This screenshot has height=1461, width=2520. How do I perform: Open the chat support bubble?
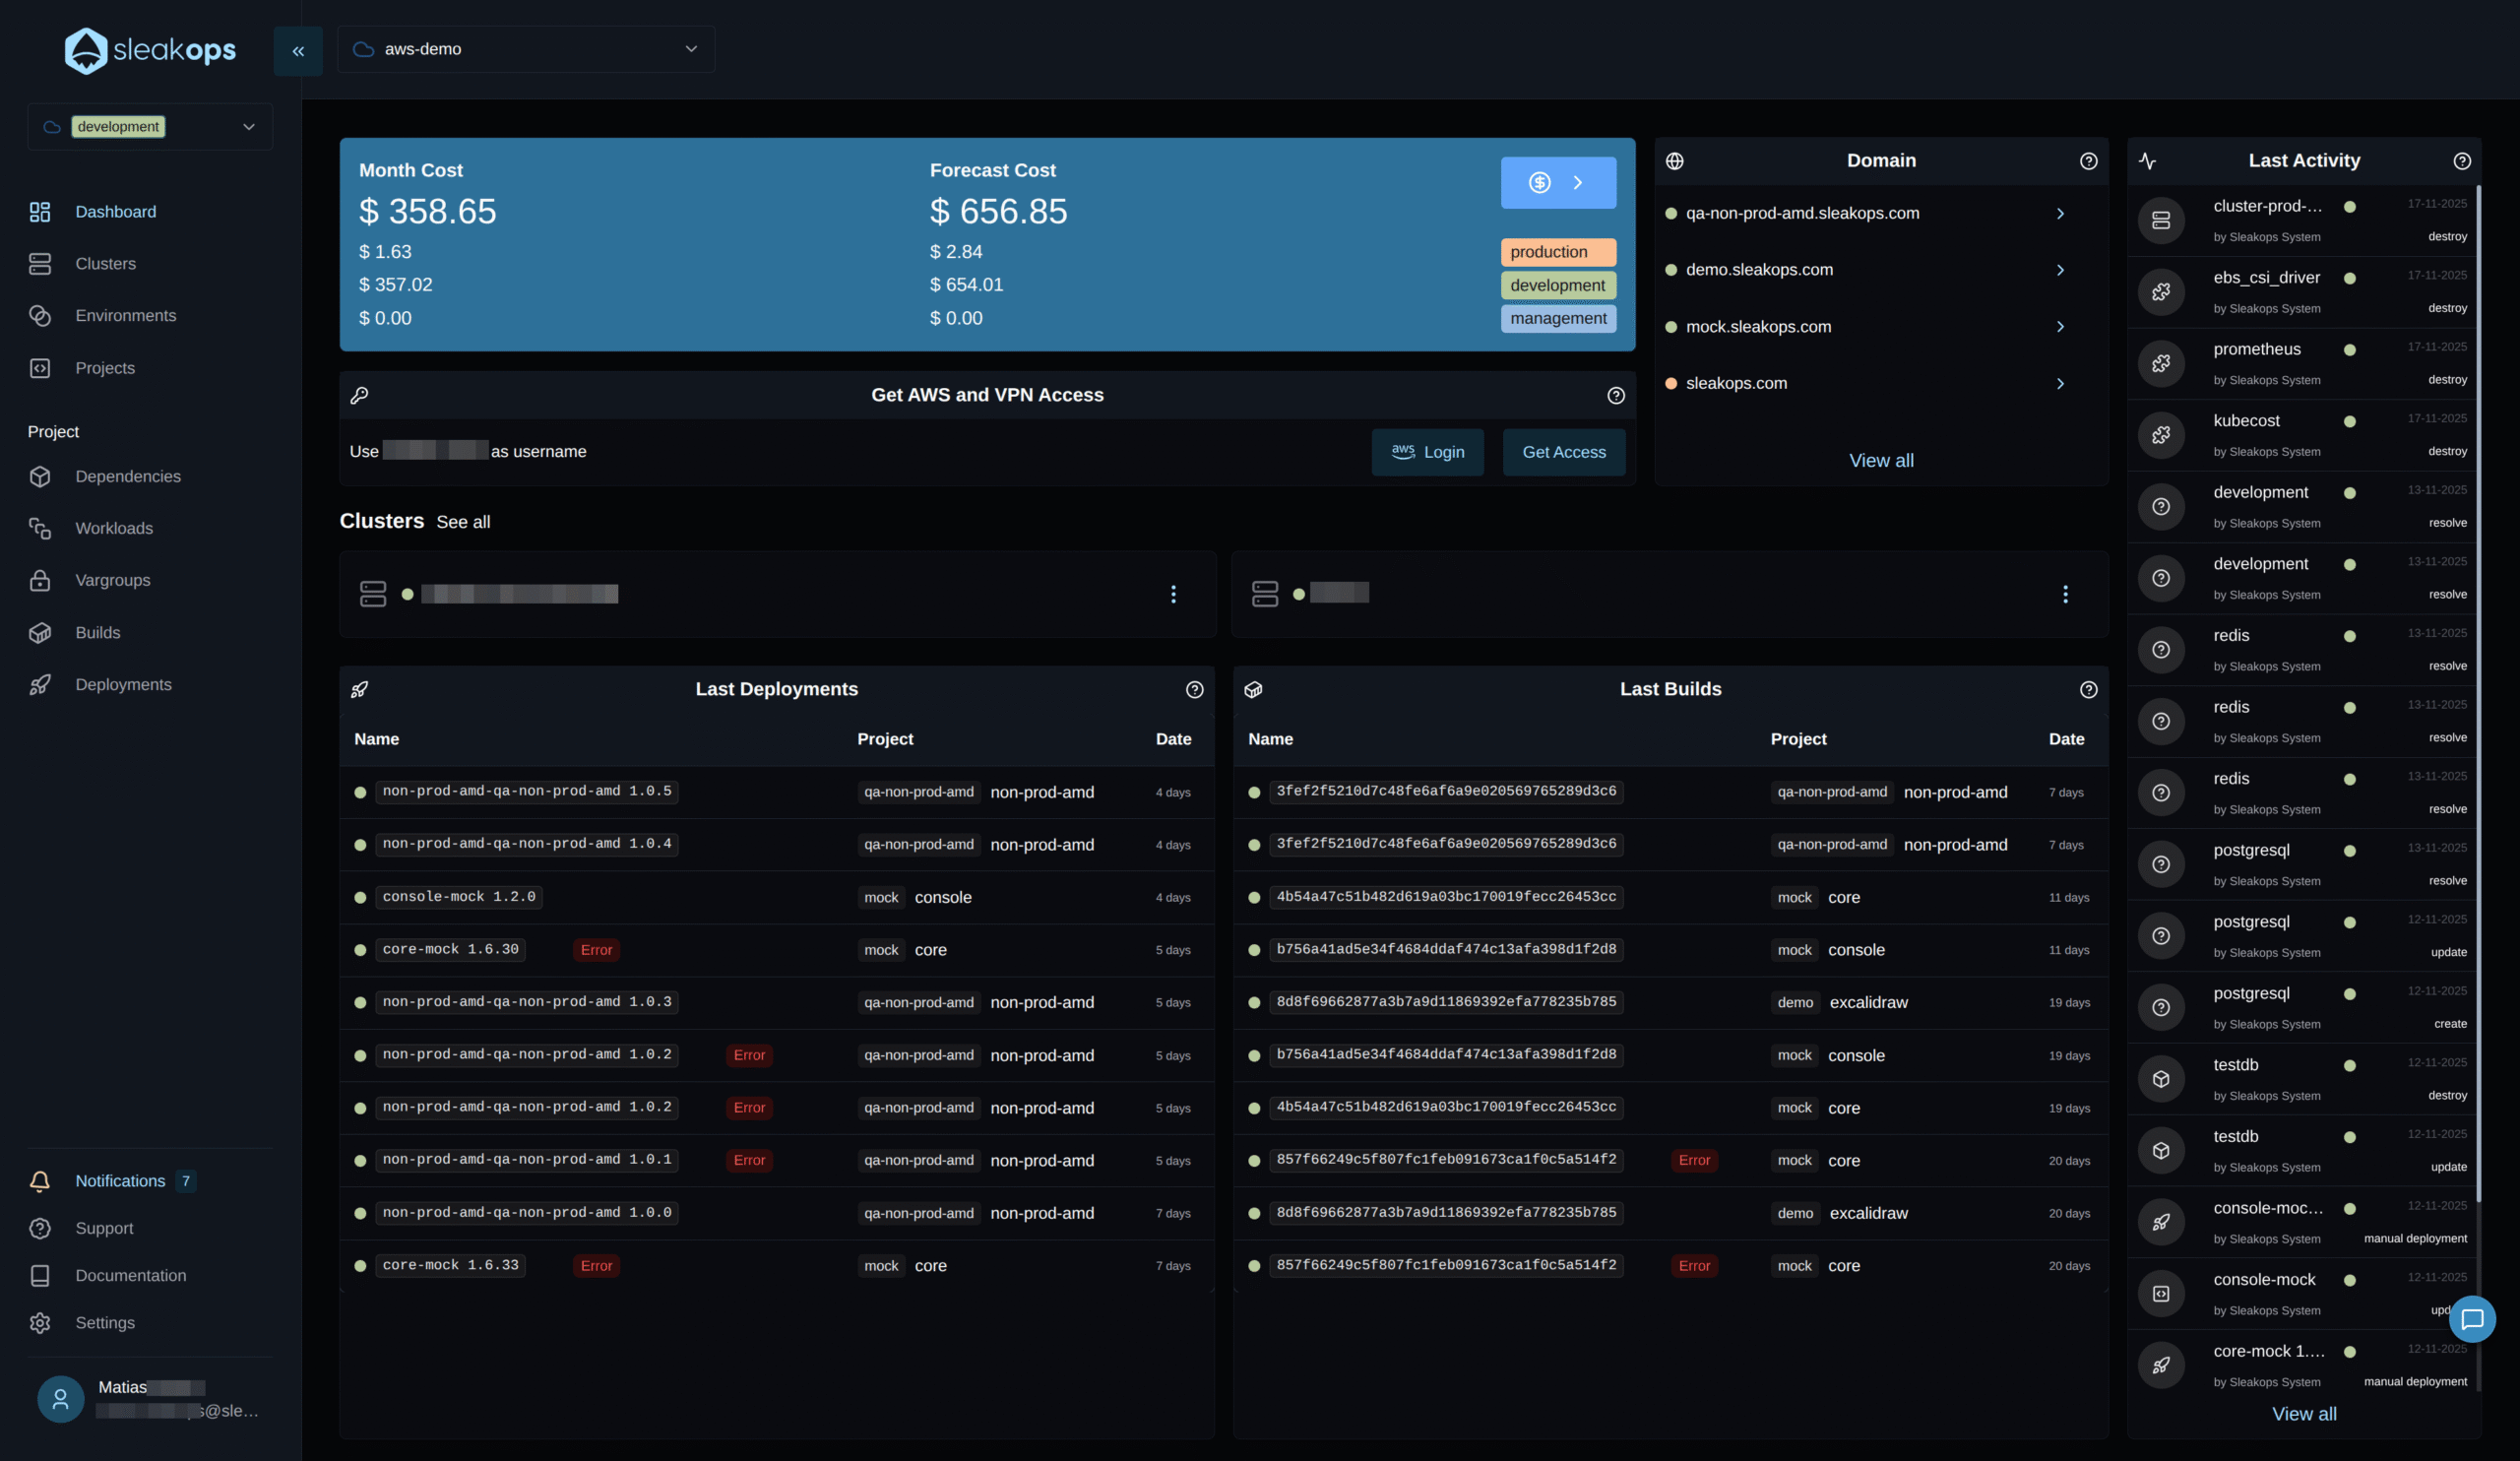[x=2471, y=1319]
